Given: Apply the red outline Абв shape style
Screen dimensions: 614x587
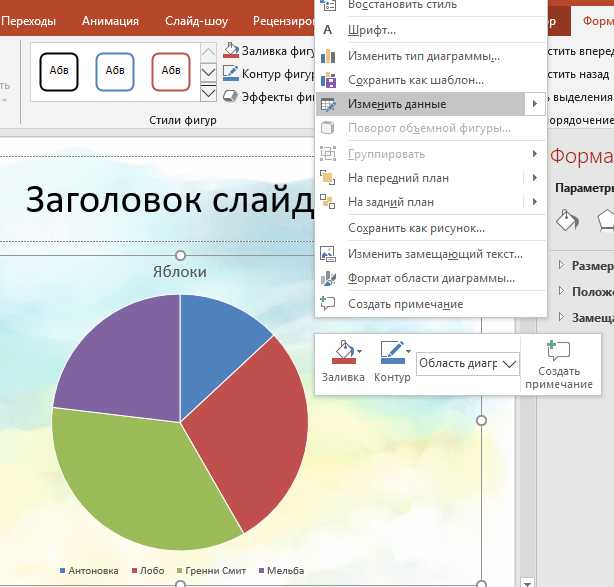Looking at the screenshot, I should coord(171,72).
